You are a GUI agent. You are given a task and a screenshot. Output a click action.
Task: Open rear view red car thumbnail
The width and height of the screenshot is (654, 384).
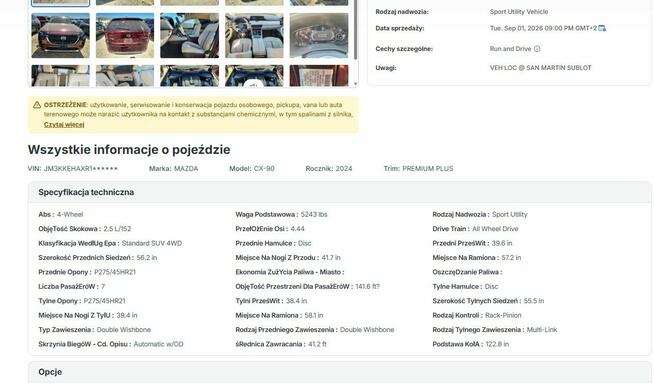125,35
